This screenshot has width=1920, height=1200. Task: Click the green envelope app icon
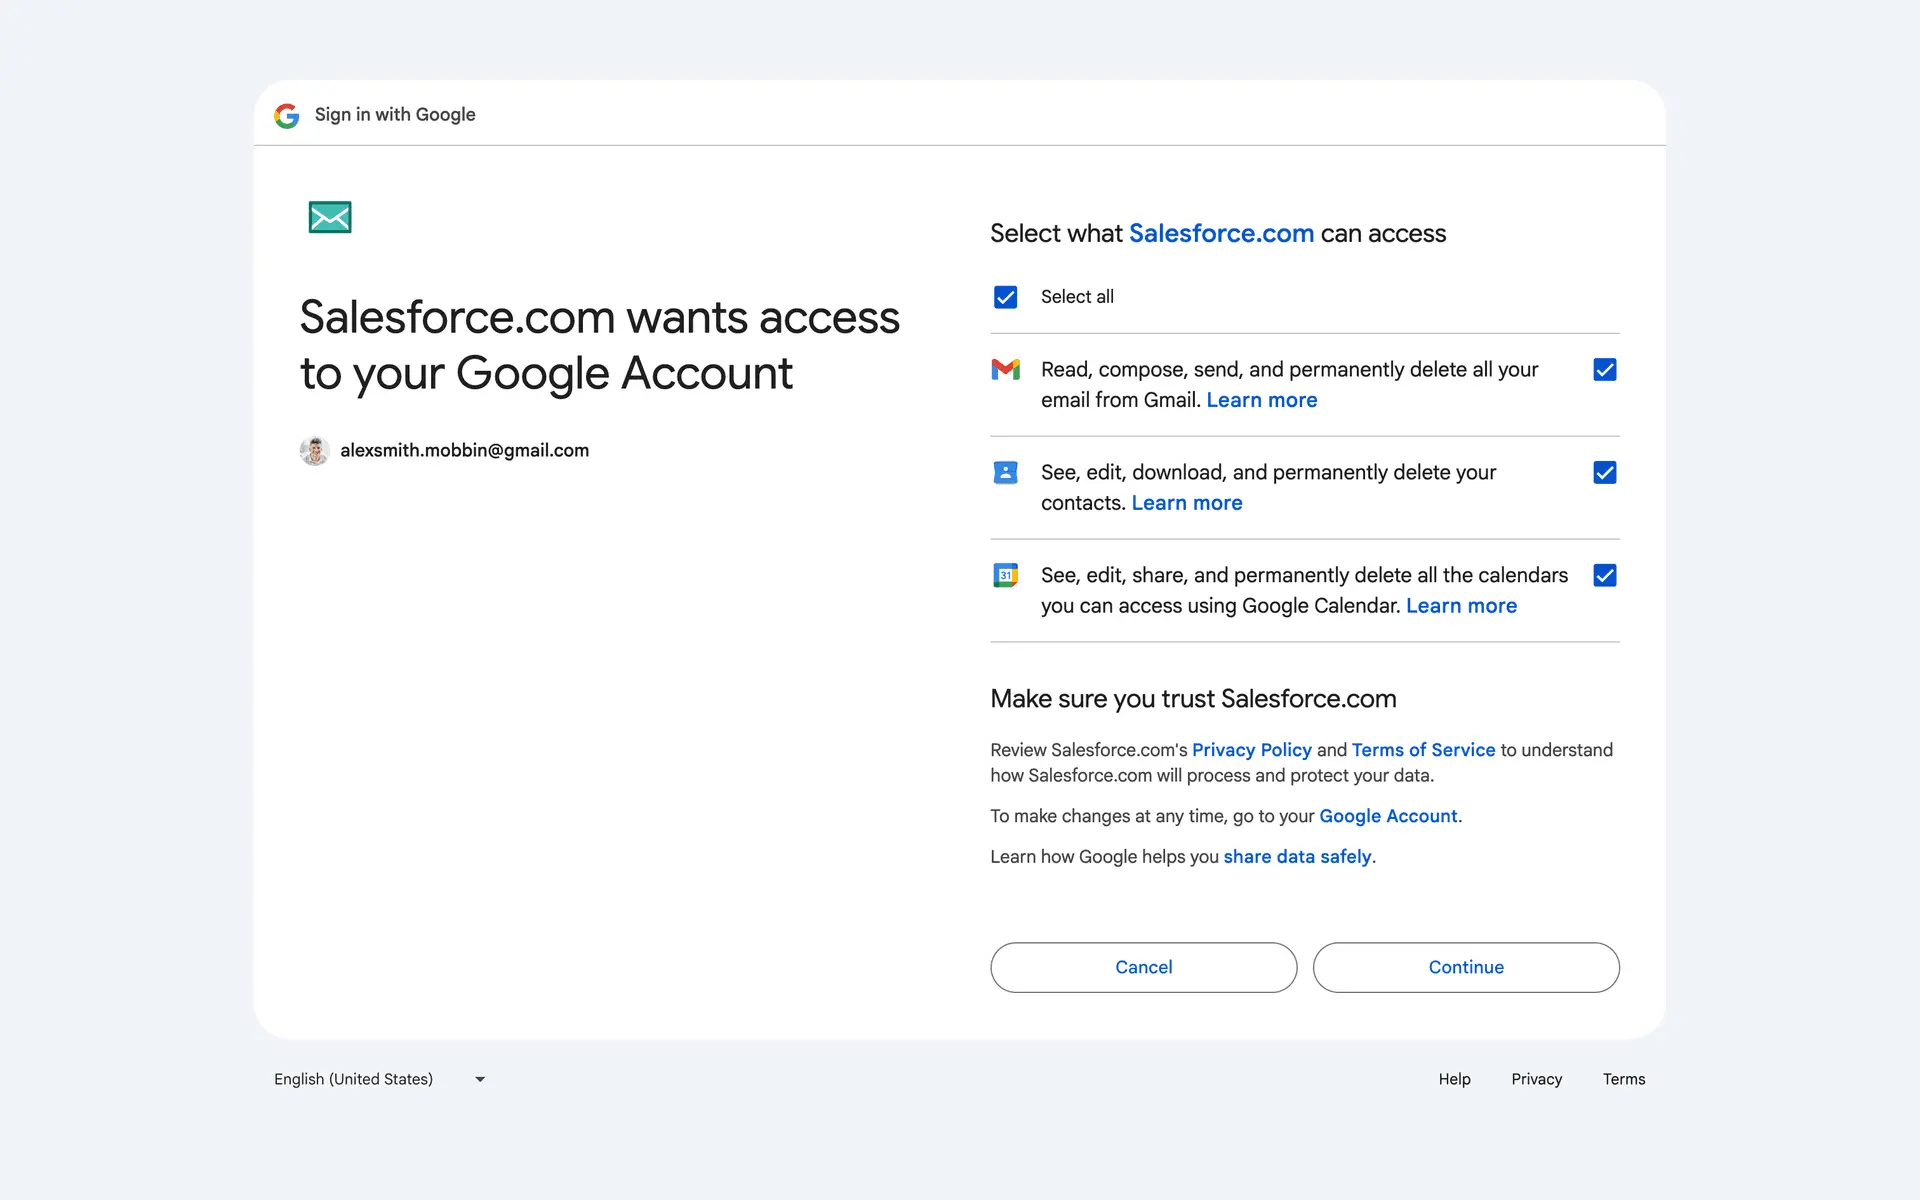pyautogui.click(x=330, y=217)
